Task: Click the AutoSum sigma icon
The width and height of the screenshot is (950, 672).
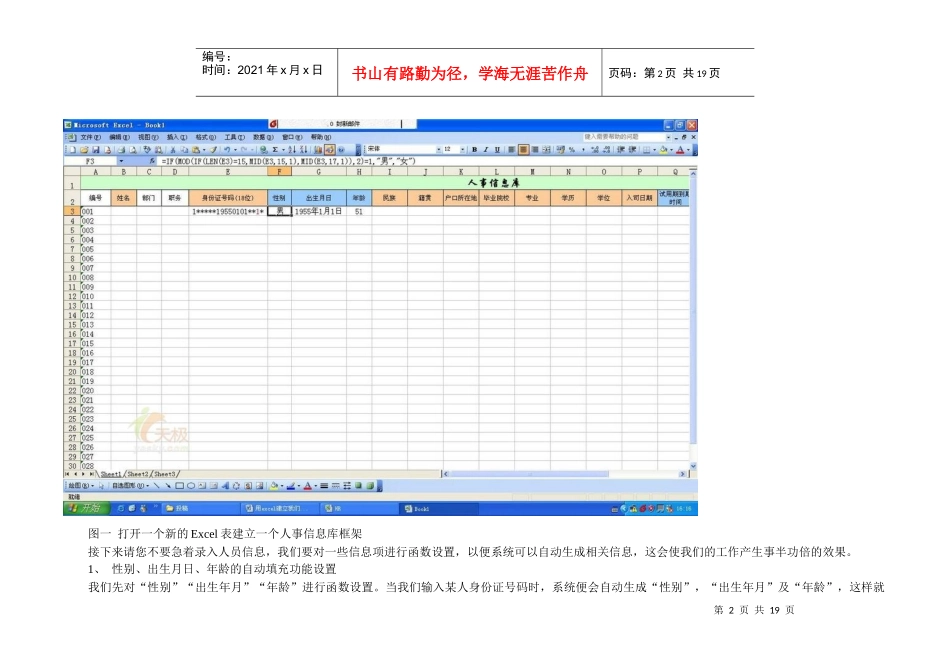Action: pyautogui.click(x=274, y=150)
